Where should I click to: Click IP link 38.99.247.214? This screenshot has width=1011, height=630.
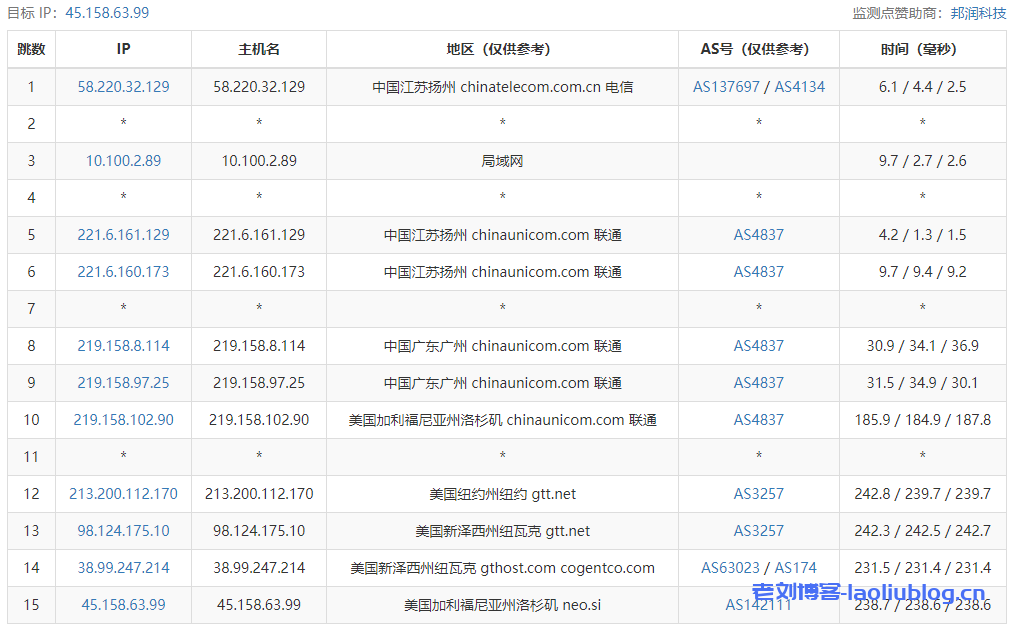click(x=123, y=568)
